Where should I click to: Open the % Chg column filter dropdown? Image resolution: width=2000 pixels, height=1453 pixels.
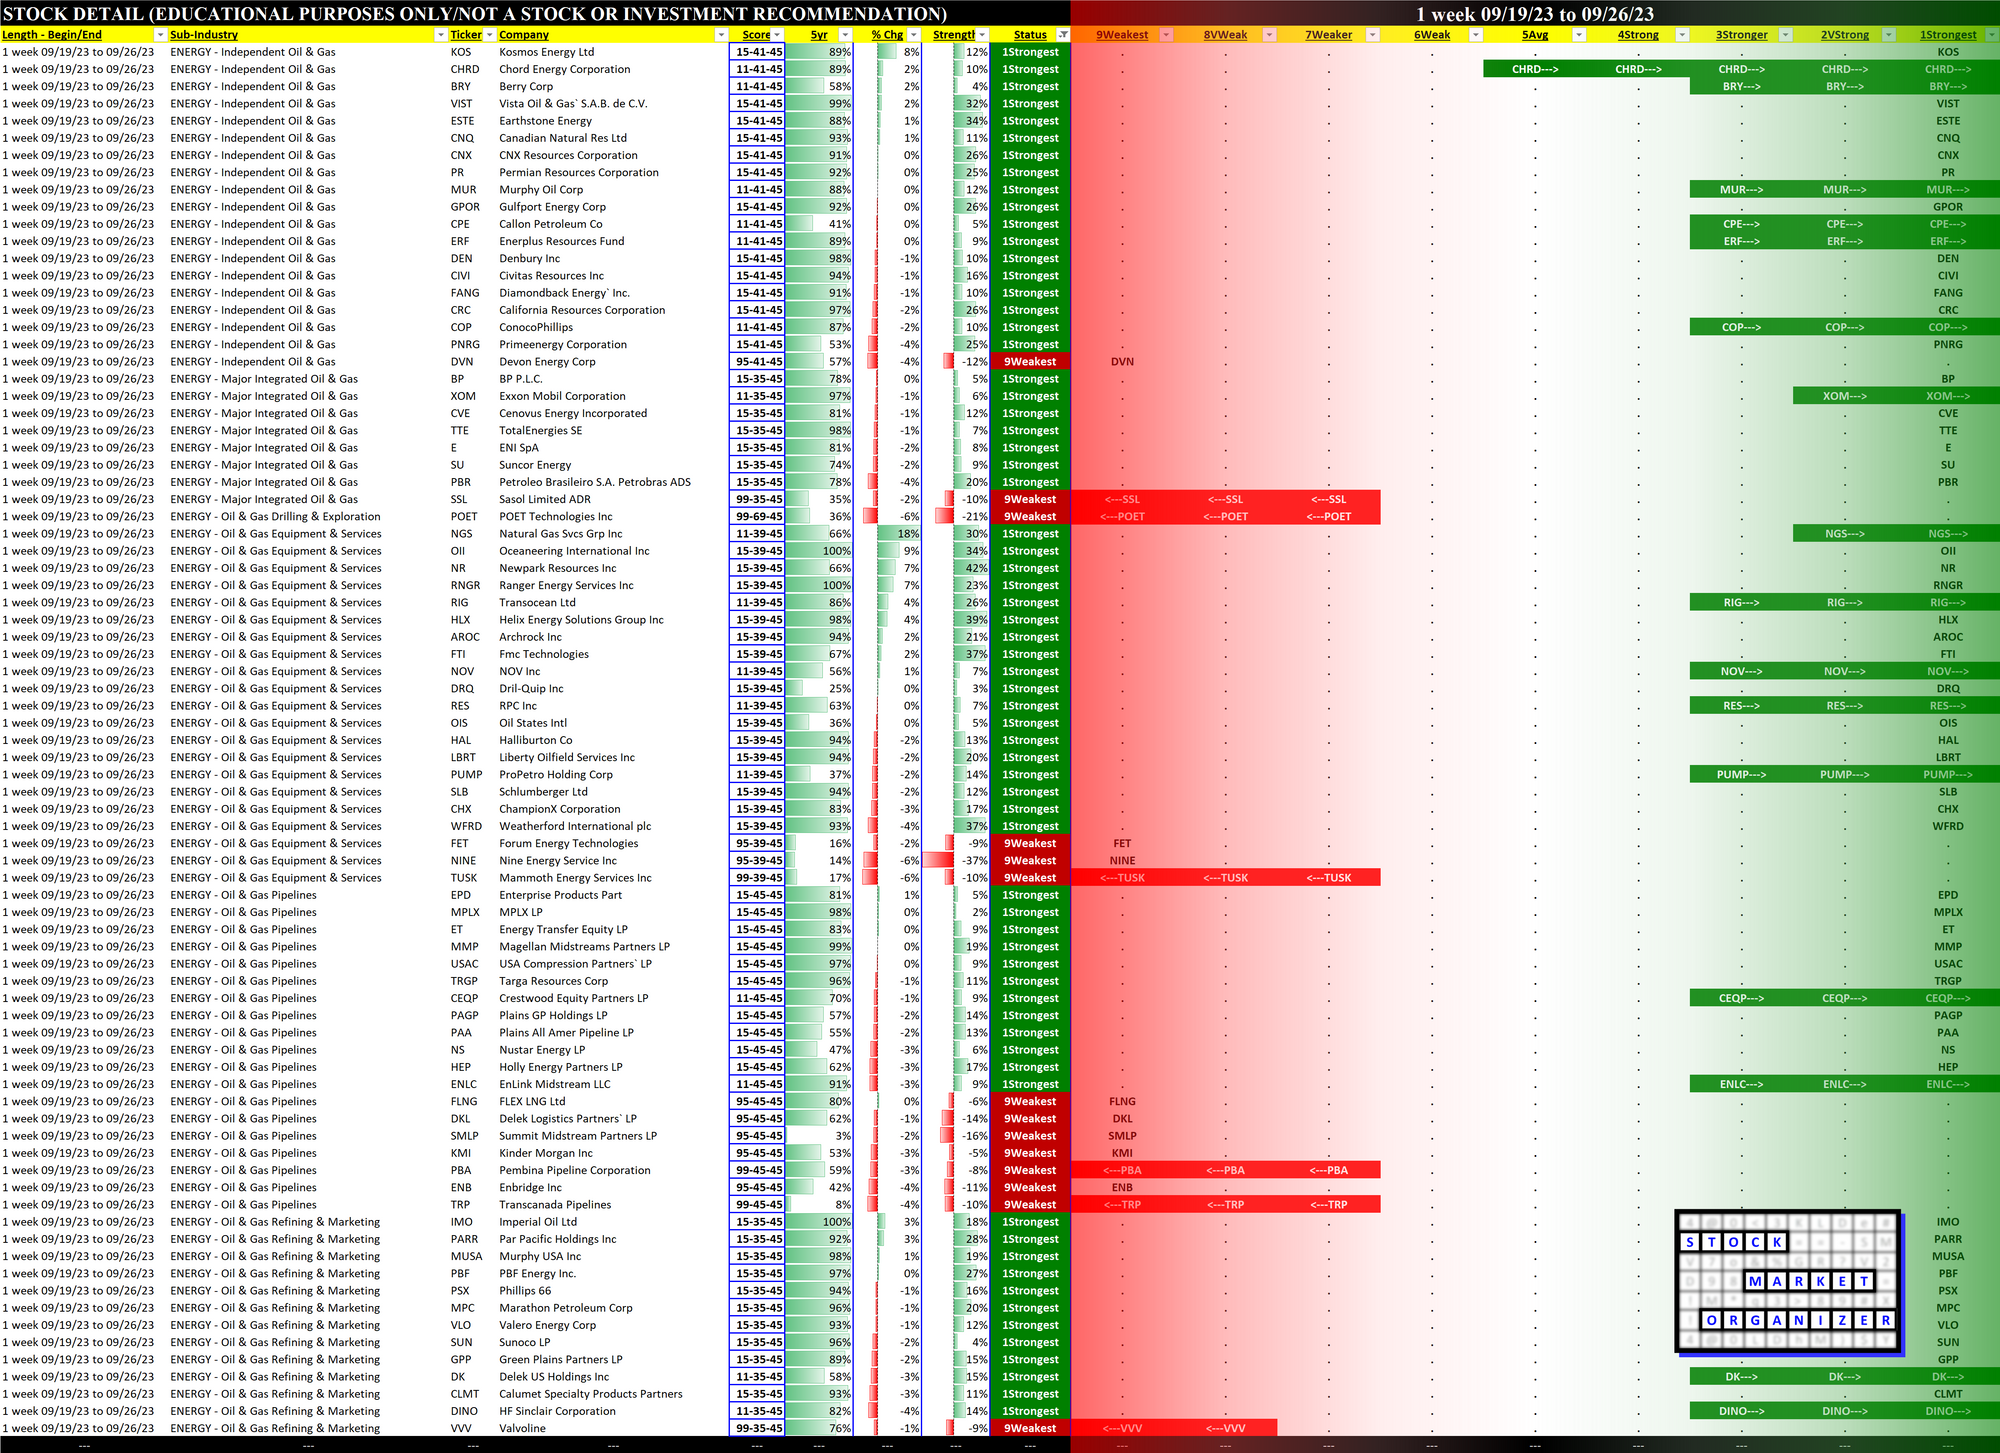tap(913, 35)
